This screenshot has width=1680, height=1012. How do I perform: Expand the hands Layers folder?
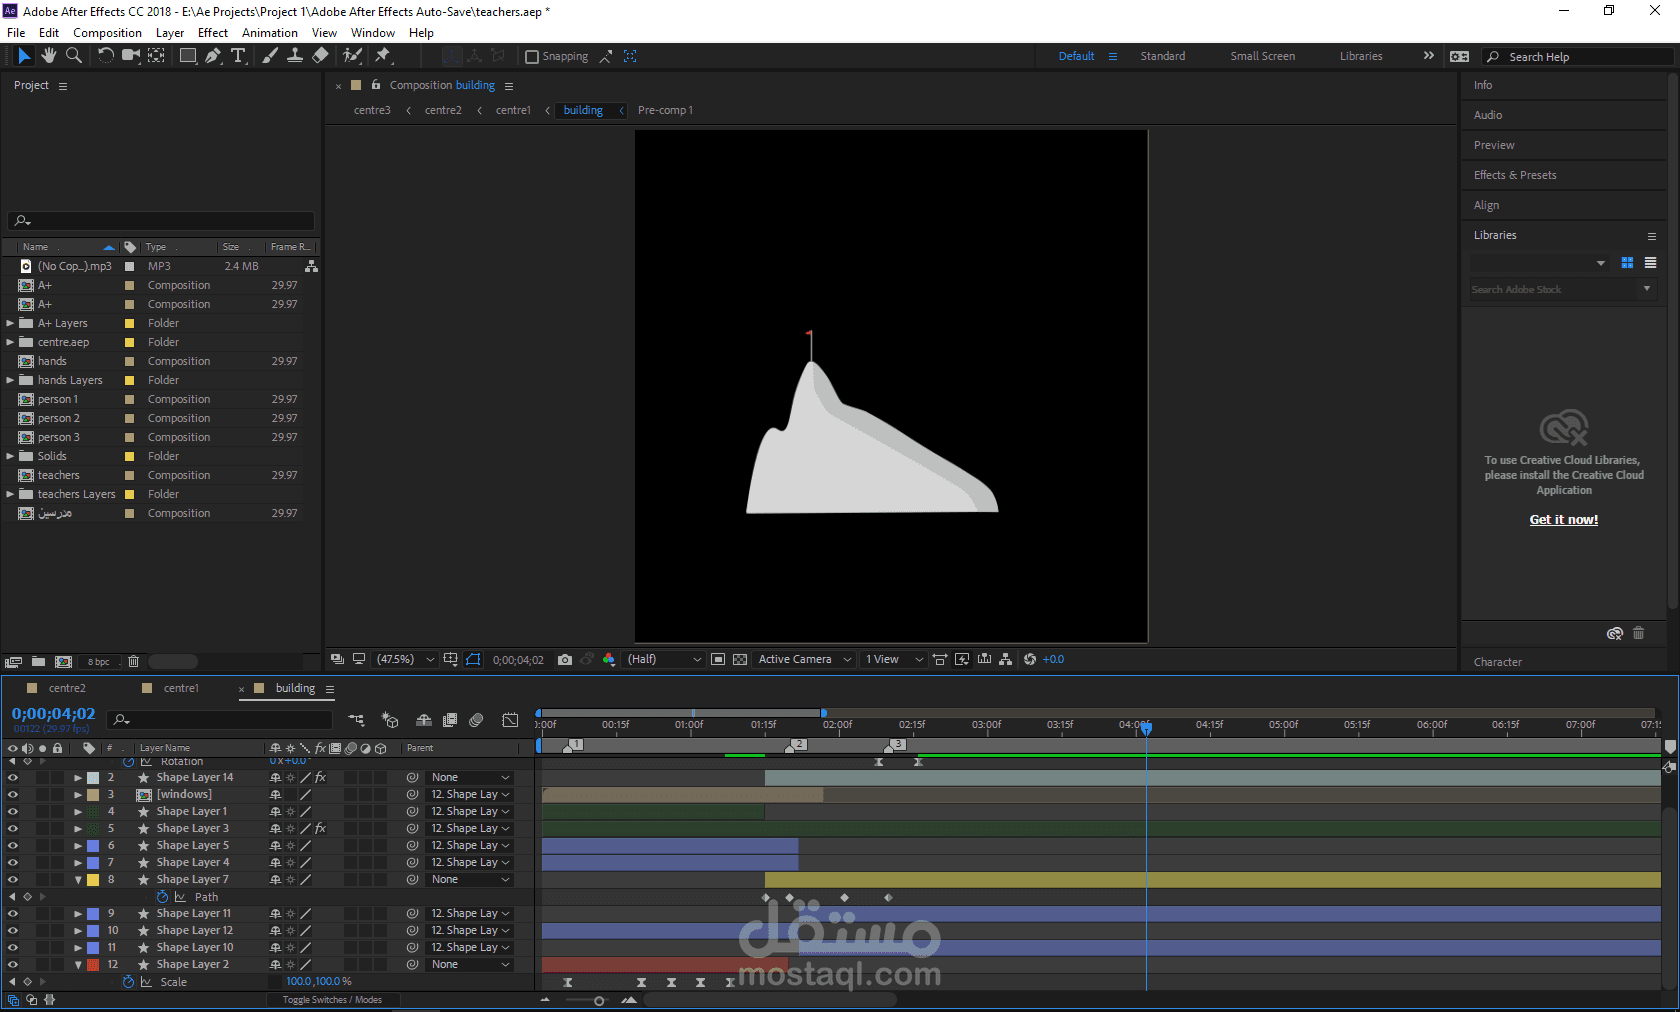coord(10,380)
